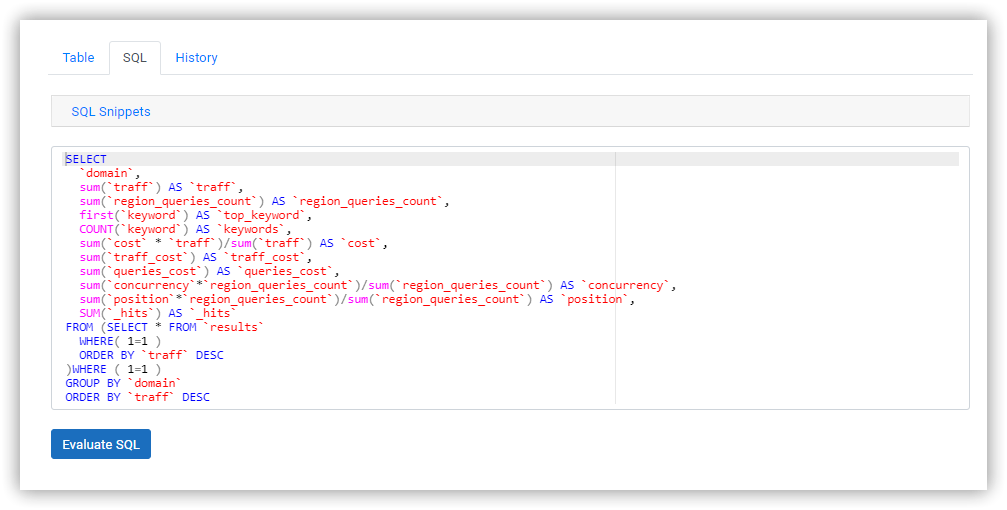The height and width of the screenshot is (510, 1007).
Task: Select the SQL tab
Action: click(x=135, y=58)
